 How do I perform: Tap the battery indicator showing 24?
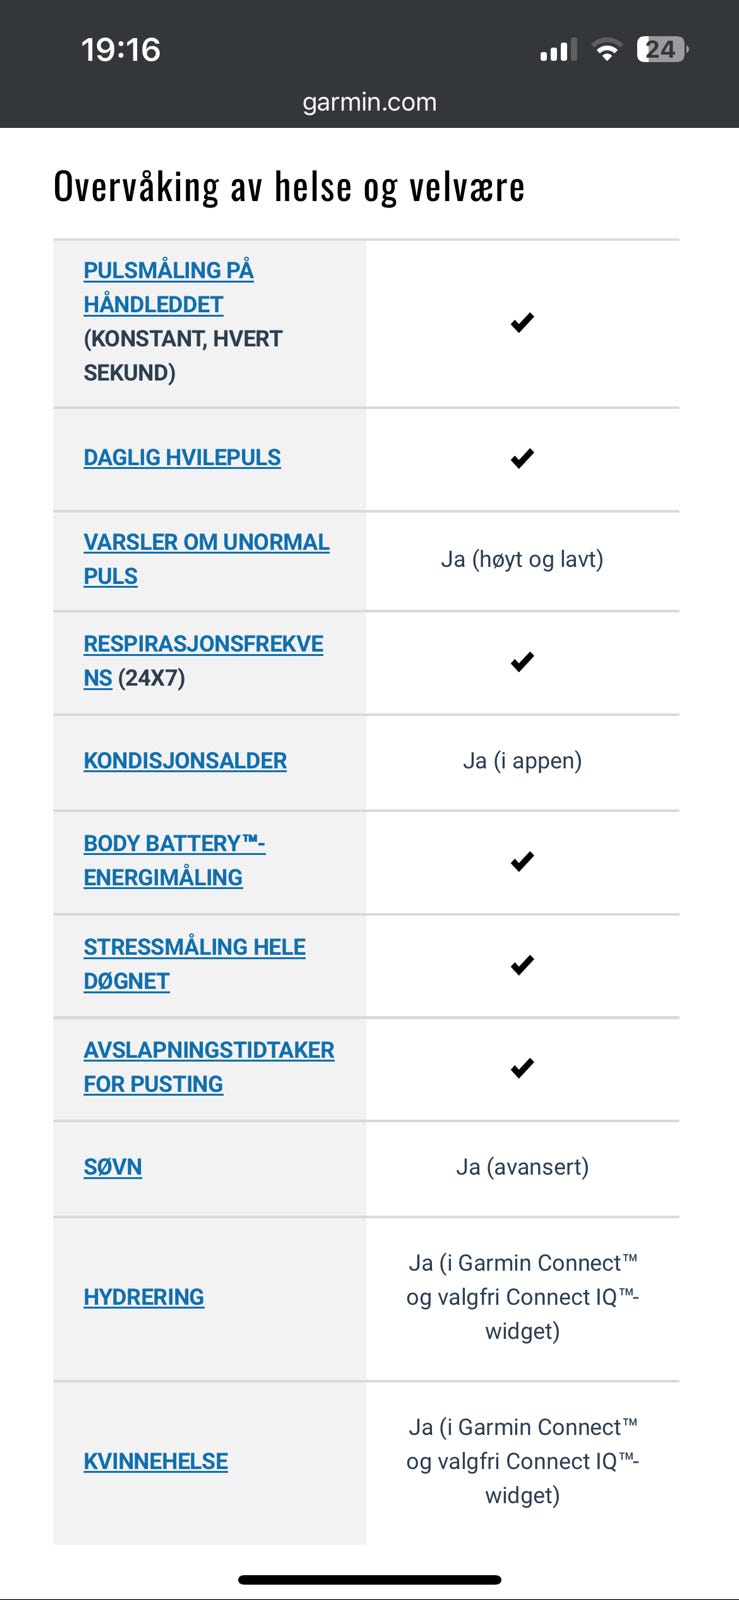[x=661, y=48]
